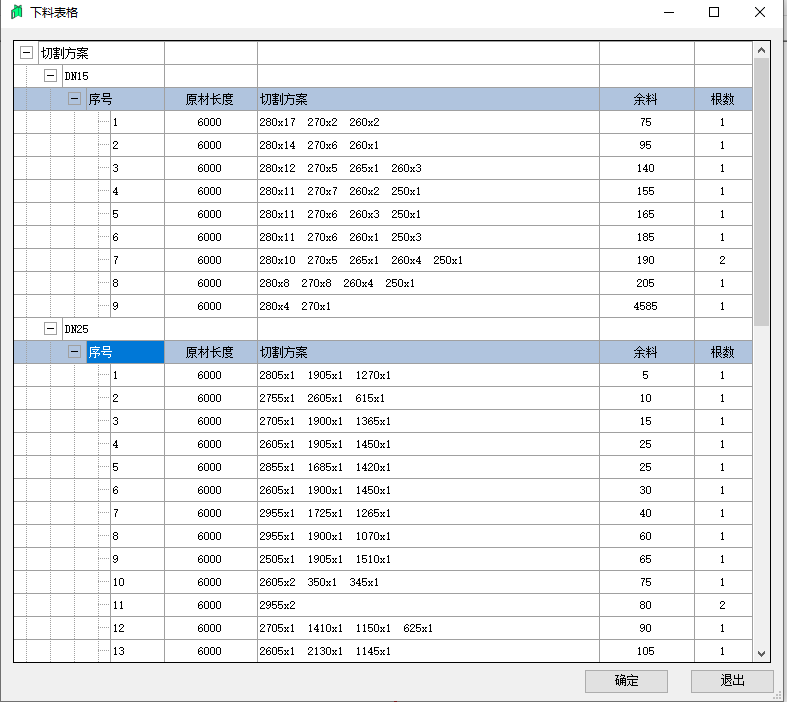Click the green app icon in title bar

point(16,13)
